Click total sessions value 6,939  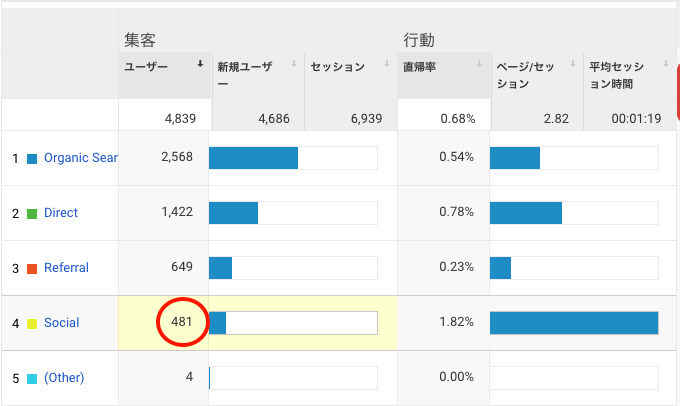tap(366, 118)
